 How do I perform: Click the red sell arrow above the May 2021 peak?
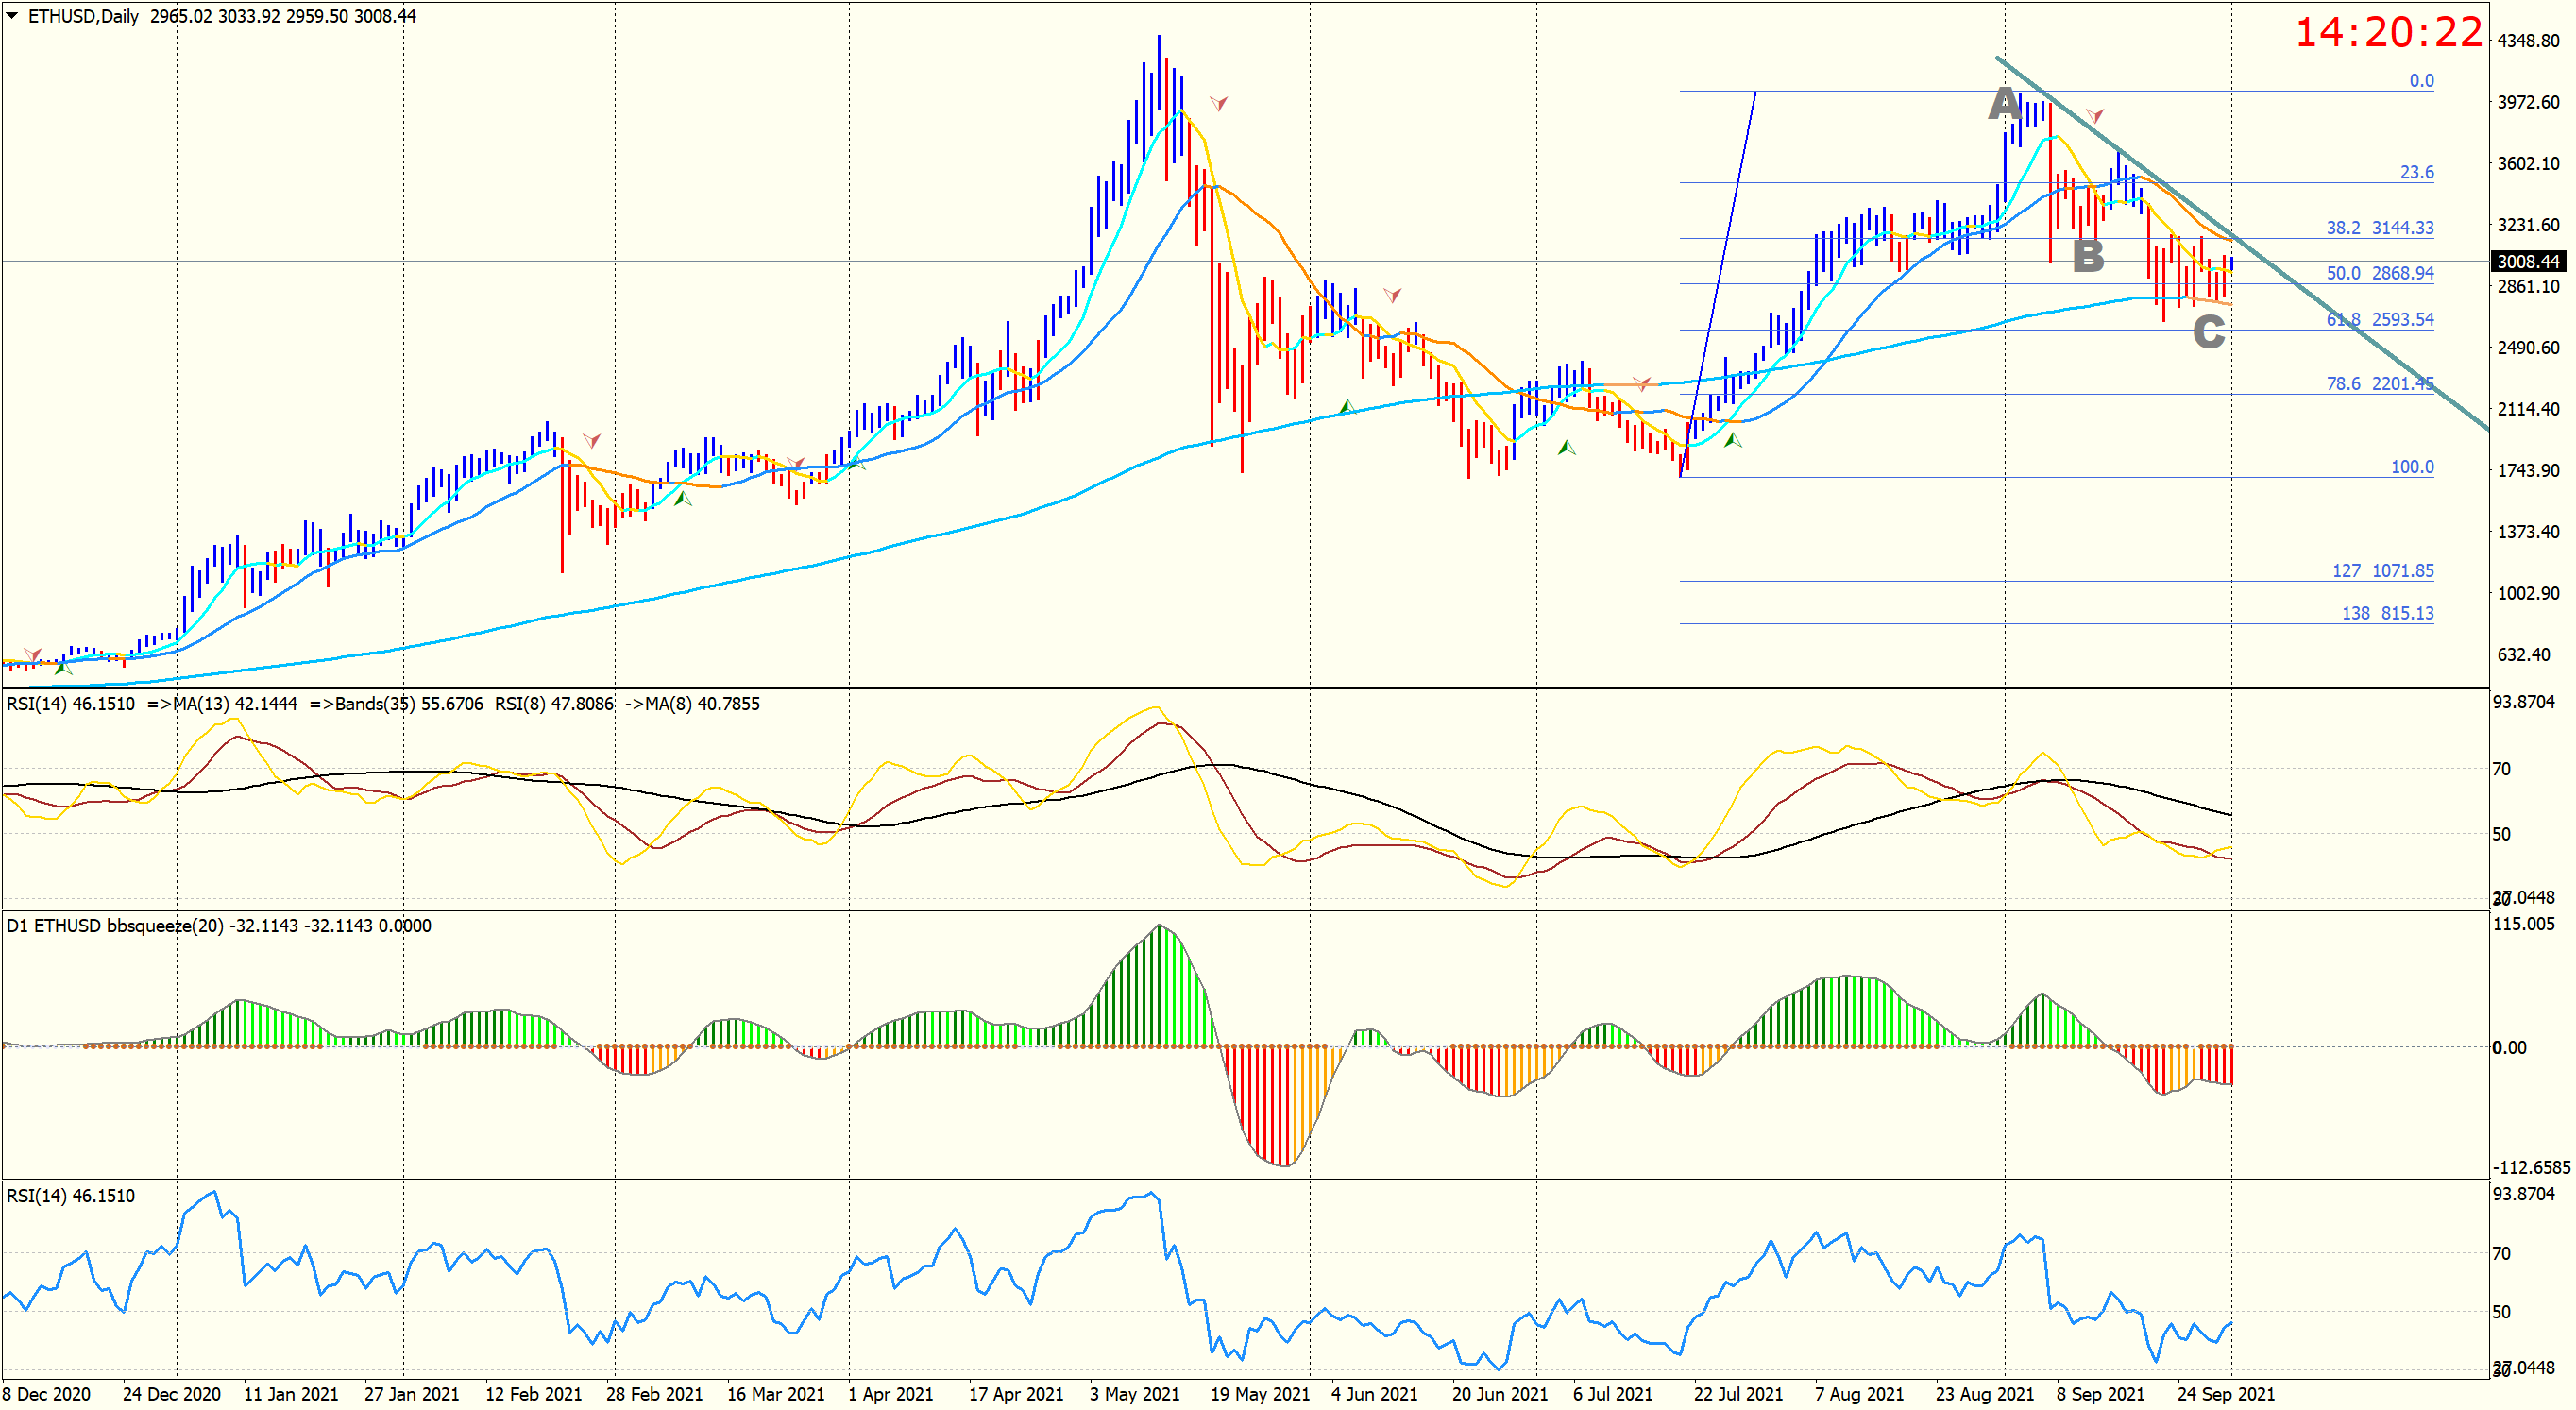click(1218, 103)
